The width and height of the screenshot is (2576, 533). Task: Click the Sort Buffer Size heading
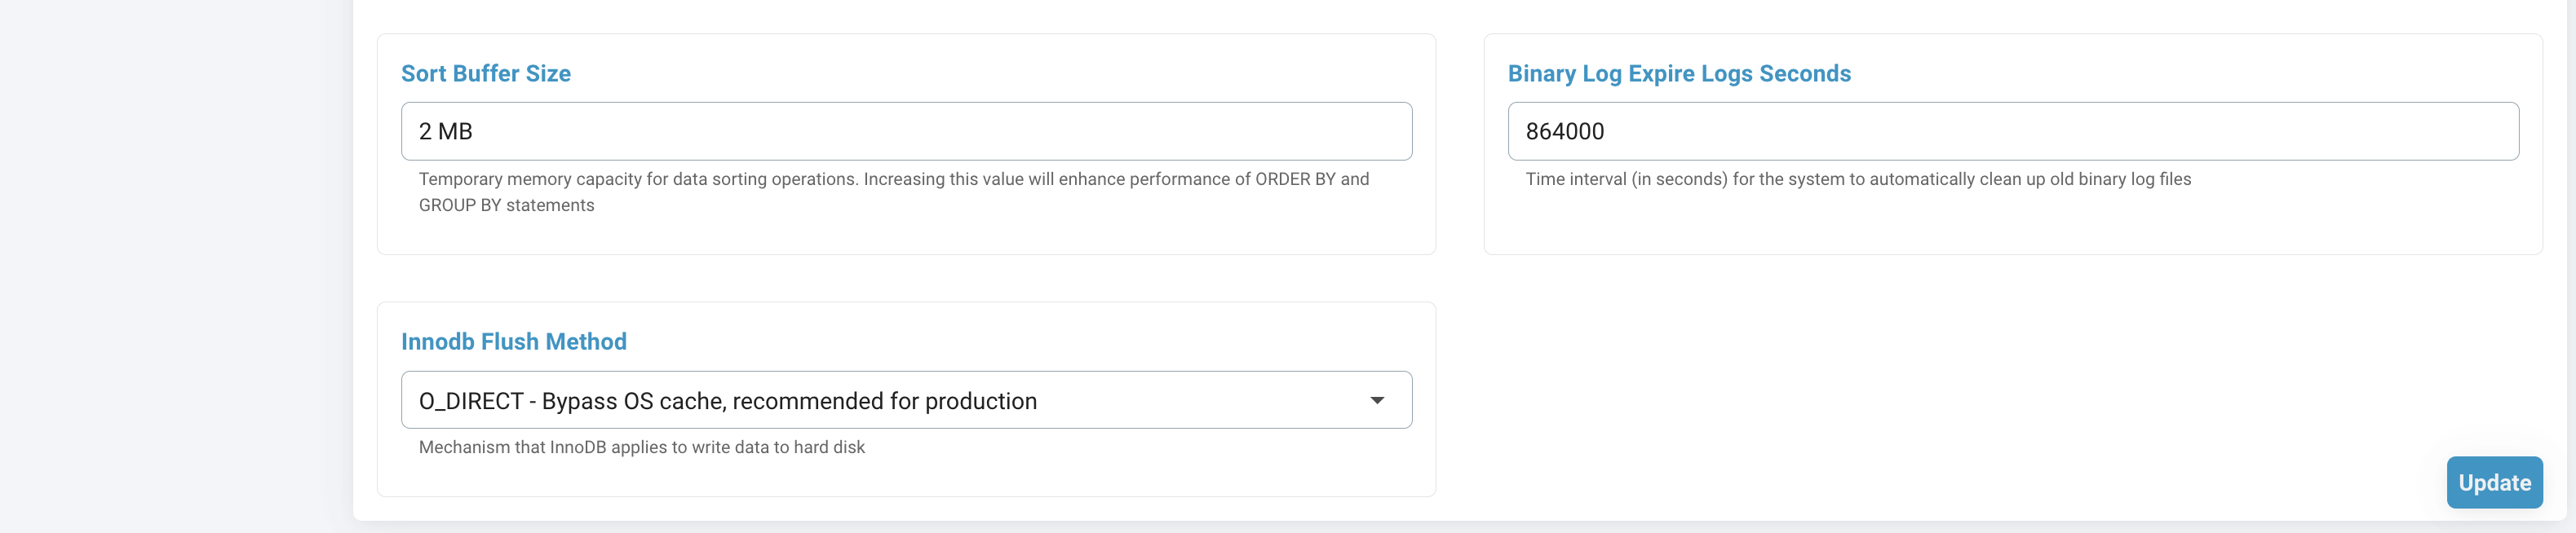click(486, 74)
